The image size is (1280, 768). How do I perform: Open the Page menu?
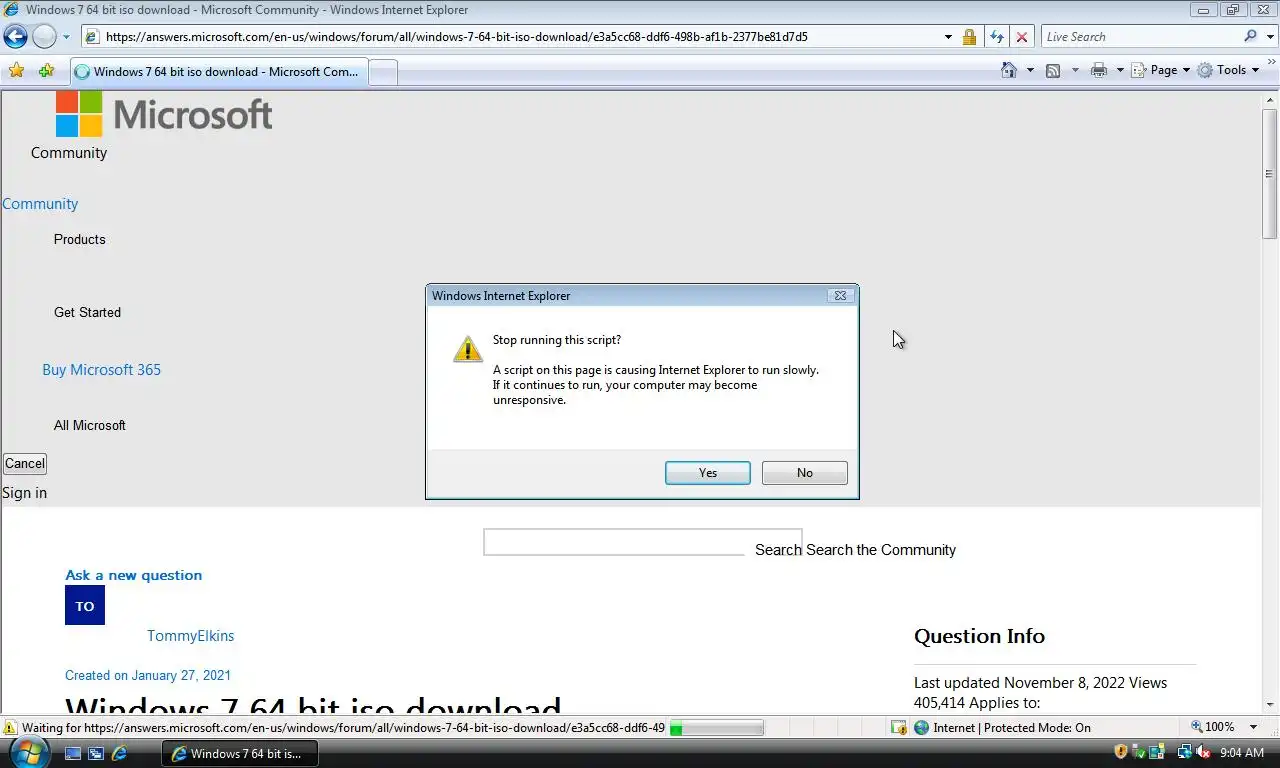[x=1161, y=70]
